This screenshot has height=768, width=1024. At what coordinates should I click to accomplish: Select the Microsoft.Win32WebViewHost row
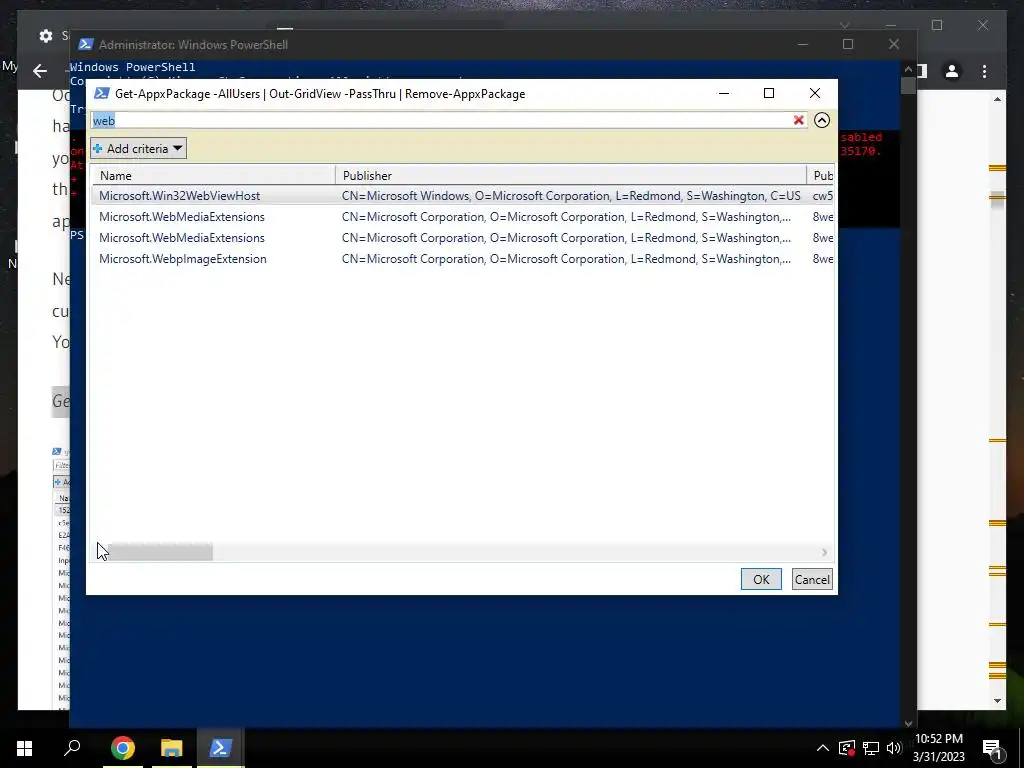coord(462,196)
